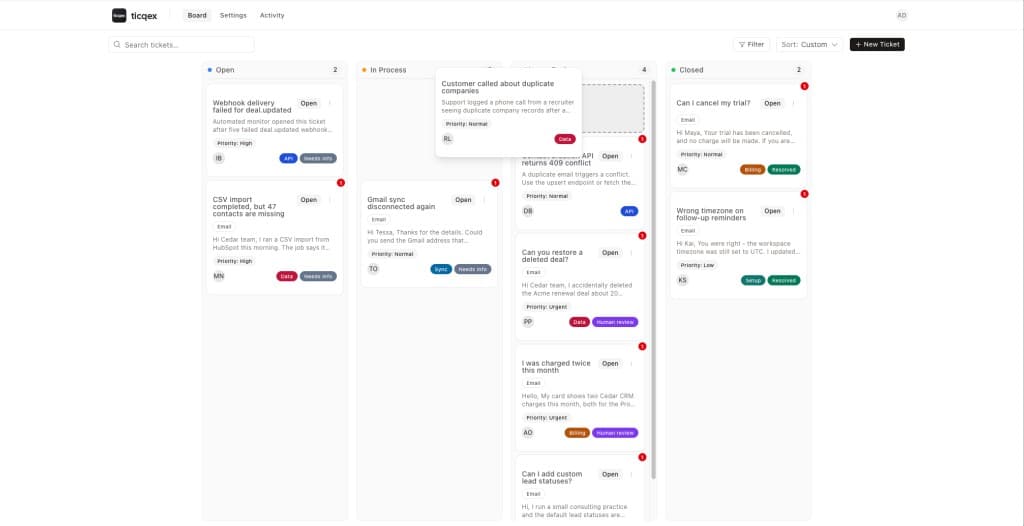Open status dropdown on restore deleted deal ticket
The width and height of the screenshot is (1024, 526).
[x=610, y=253]
